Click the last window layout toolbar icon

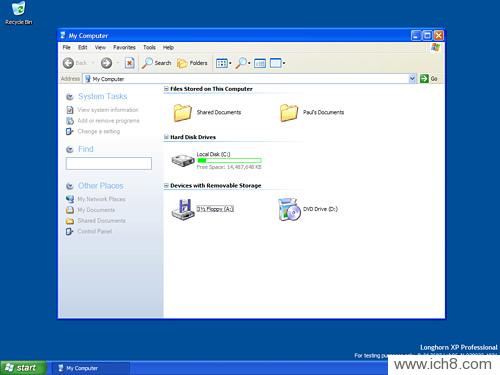[276, 63]
